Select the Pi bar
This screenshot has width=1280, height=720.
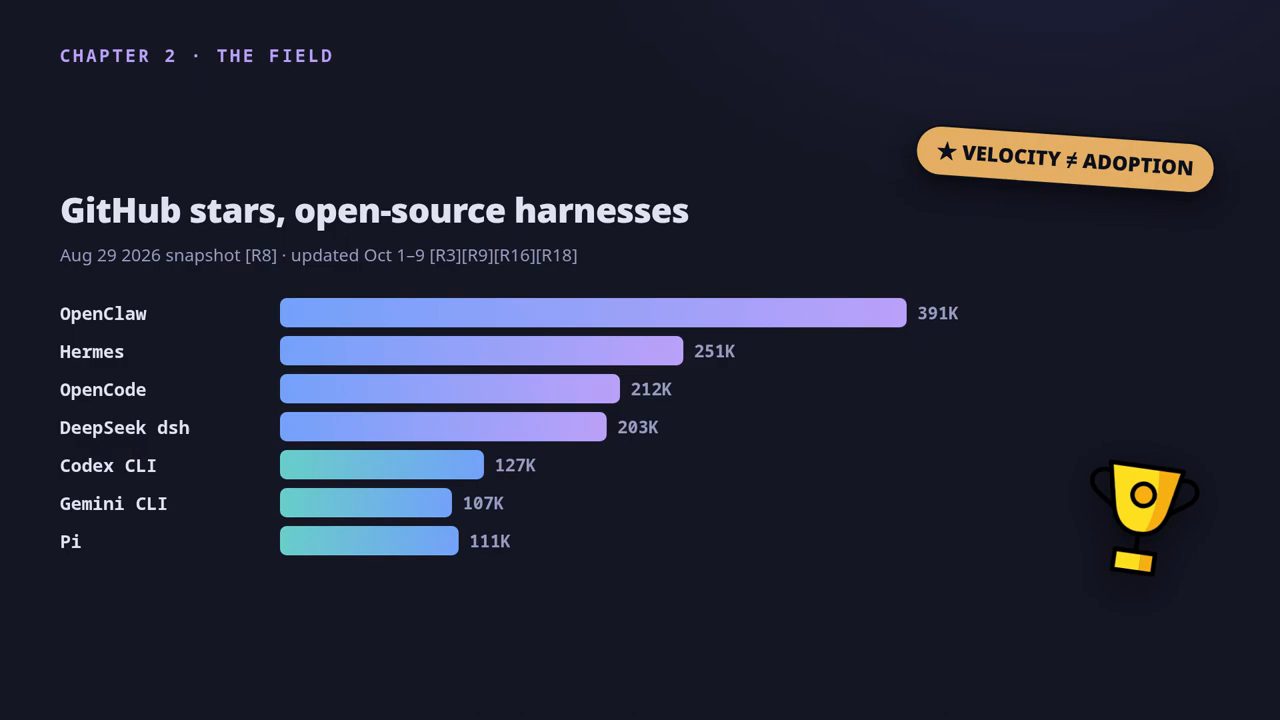pos(369,541)
